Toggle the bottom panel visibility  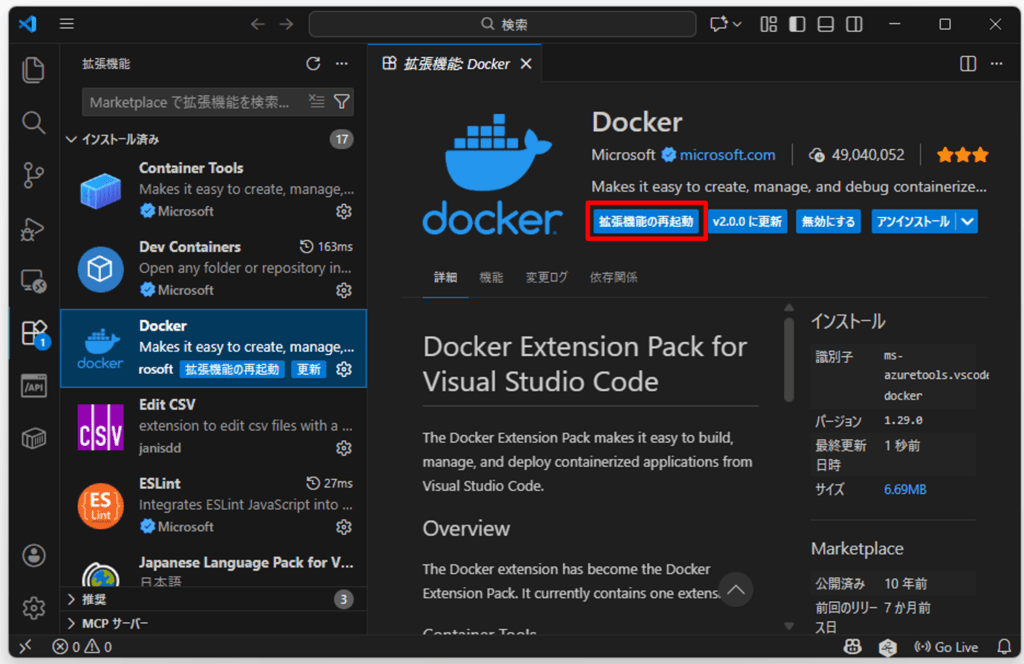click(825, 23)
